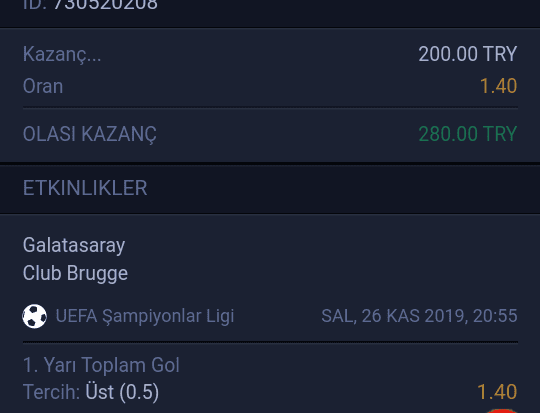The image size is (540, 413).
Task: Click the ID: label at top
Action: click(35, 5)
